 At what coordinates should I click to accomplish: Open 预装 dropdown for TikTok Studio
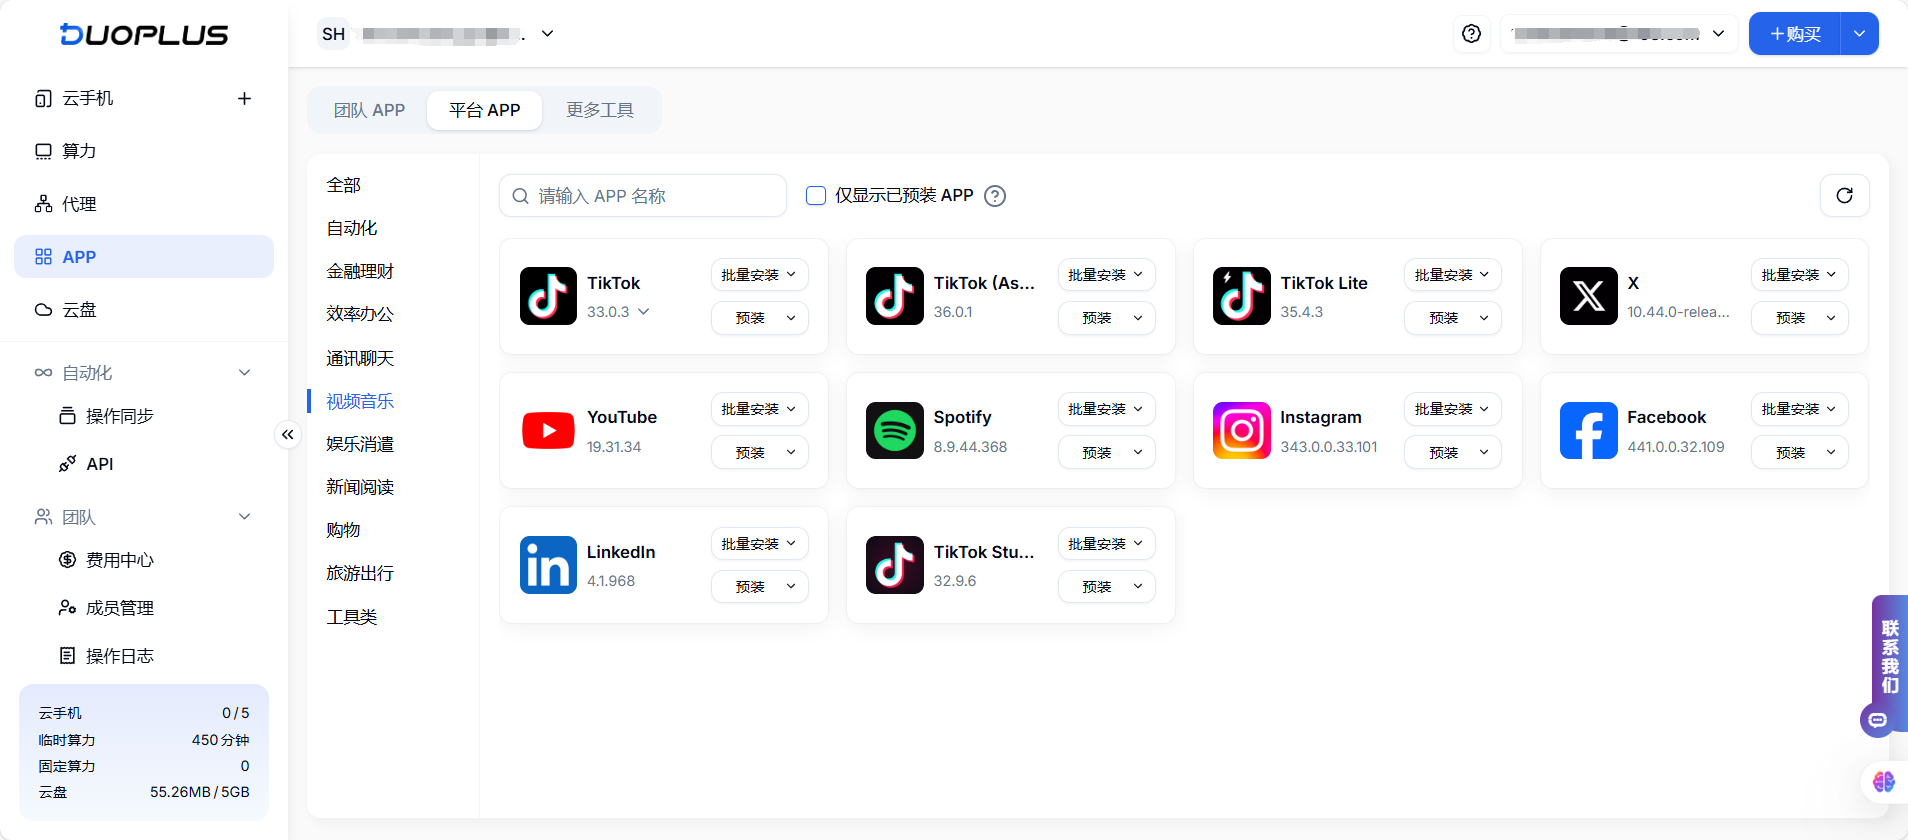tap(1106, 587)
